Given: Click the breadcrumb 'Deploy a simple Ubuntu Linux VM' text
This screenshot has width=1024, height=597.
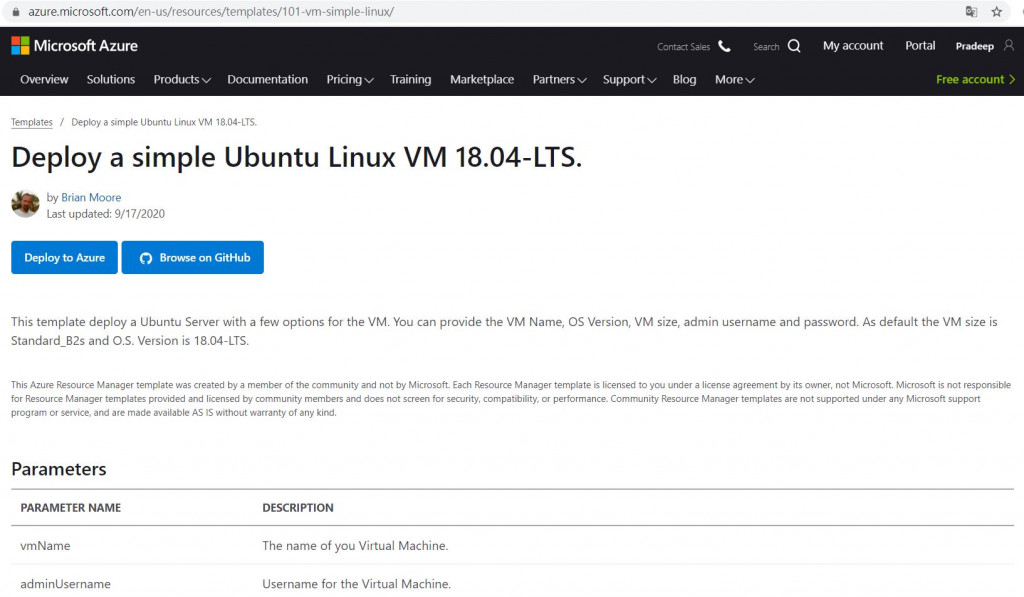Looking at the screenshot, I should click(164, 122).
